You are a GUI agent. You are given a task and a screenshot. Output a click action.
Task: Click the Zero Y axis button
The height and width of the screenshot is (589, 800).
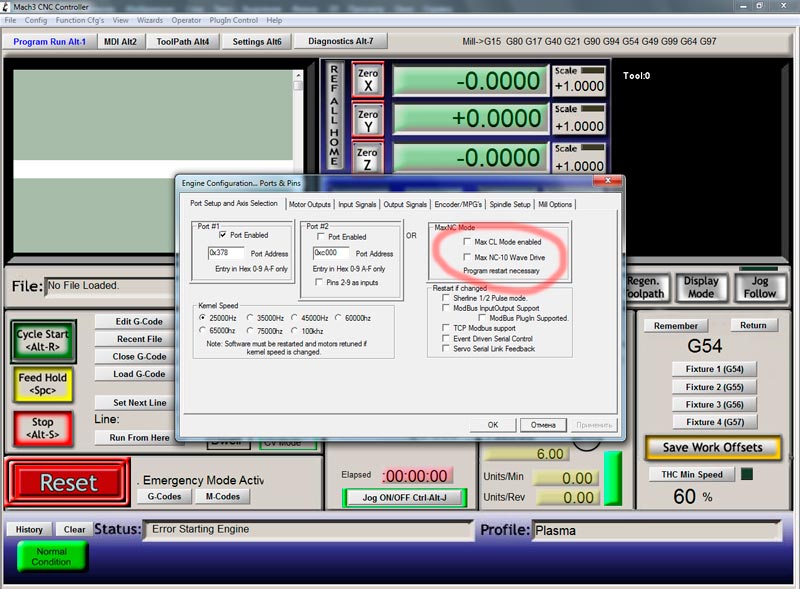(368, 120)
